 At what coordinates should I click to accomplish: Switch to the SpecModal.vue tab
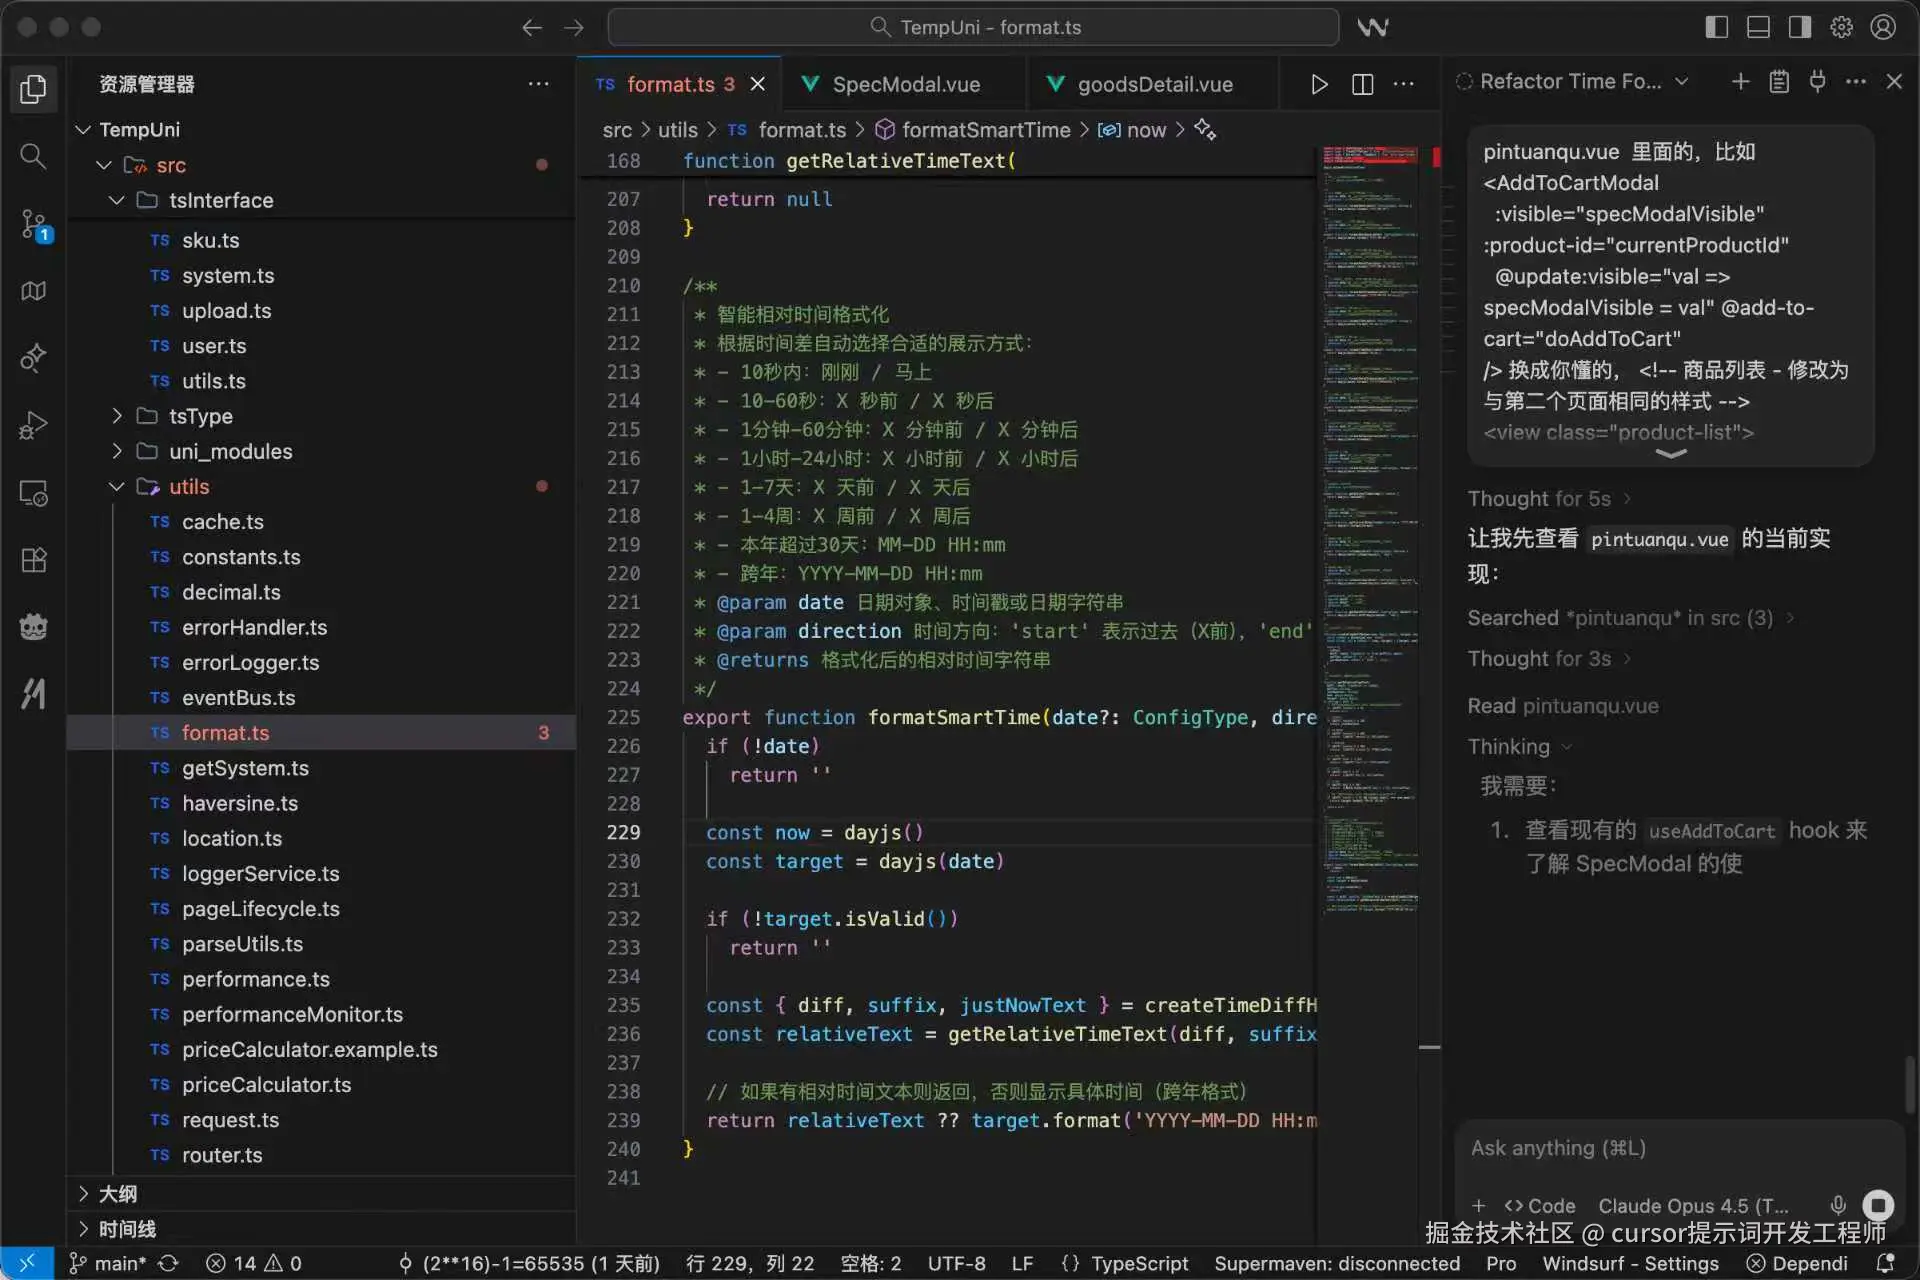(906, 84)
